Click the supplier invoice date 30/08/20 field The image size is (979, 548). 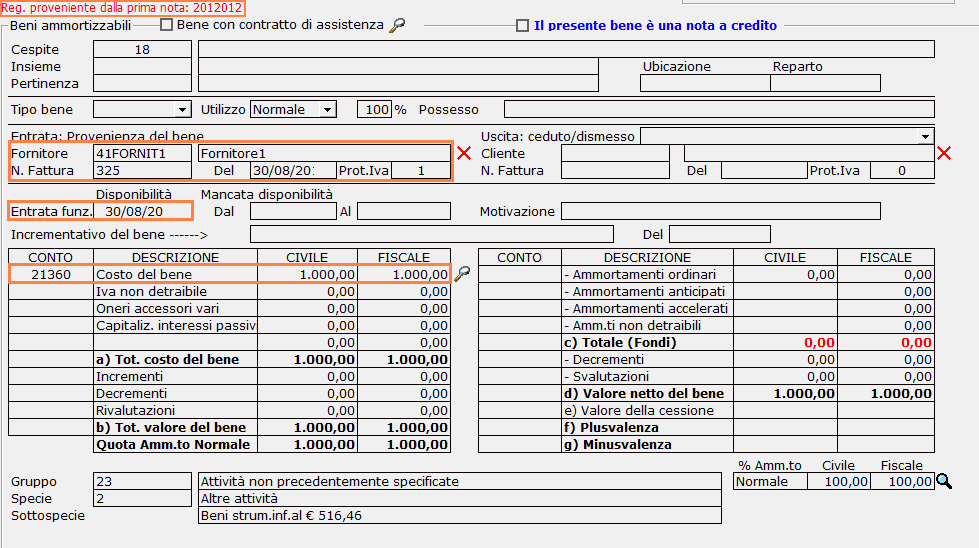point(293,170)
